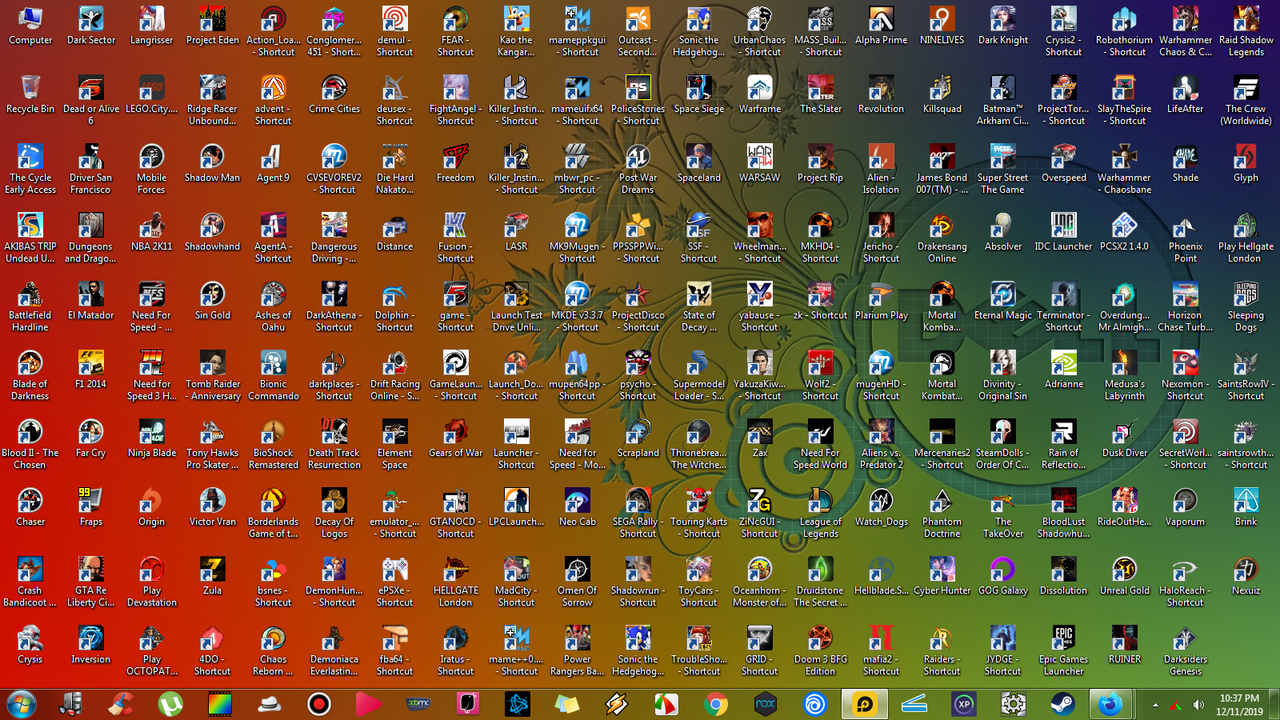Select the Killsquad icon
Screen dimensions: 1280x720
[942, 94]
